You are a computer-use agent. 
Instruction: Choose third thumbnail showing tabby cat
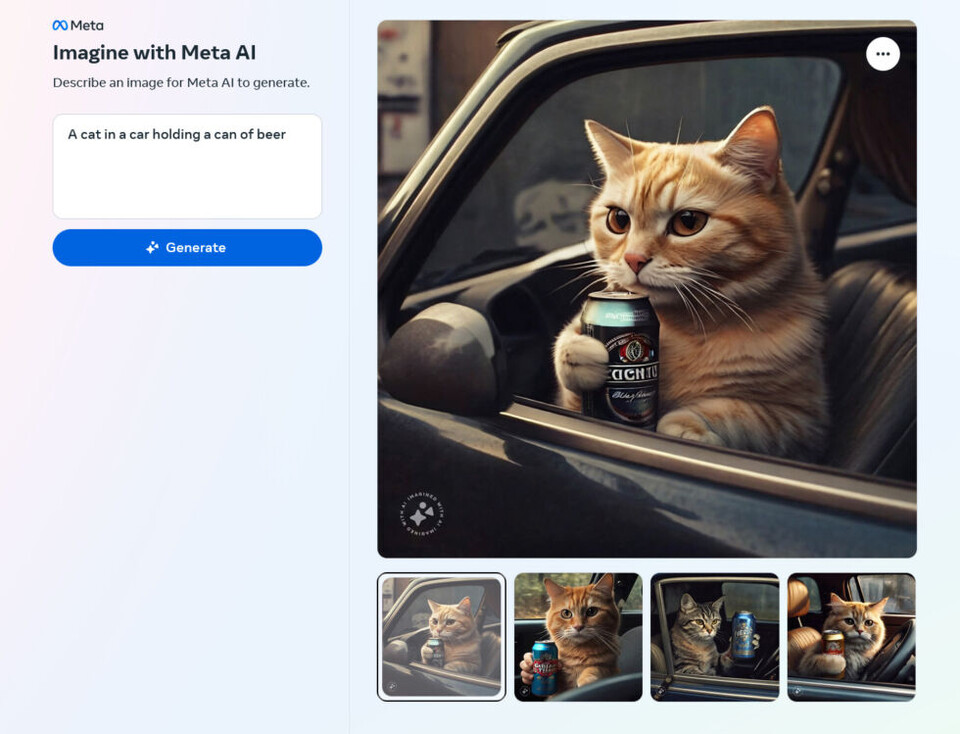(714, 636)
